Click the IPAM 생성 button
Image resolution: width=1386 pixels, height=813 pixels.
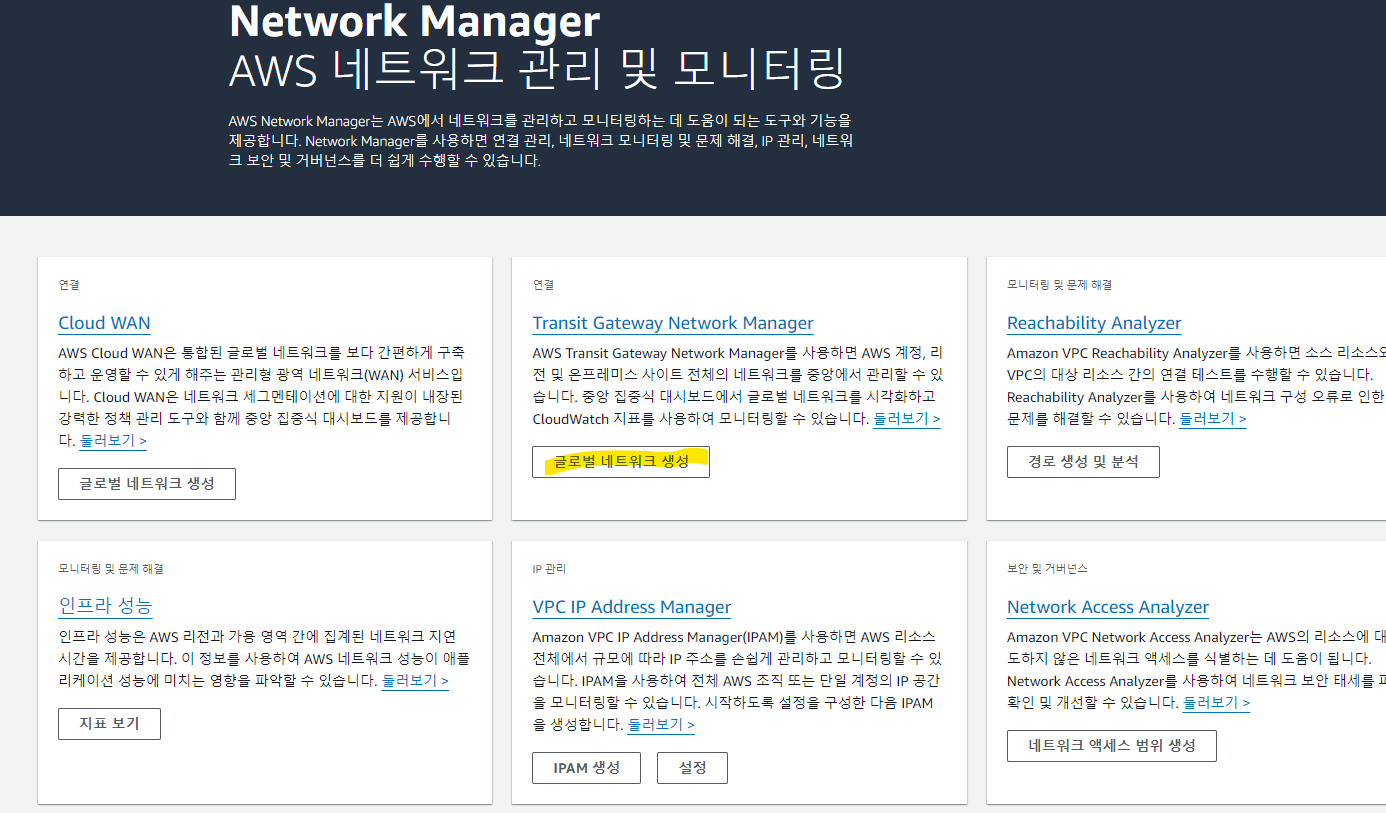[587, 767]
